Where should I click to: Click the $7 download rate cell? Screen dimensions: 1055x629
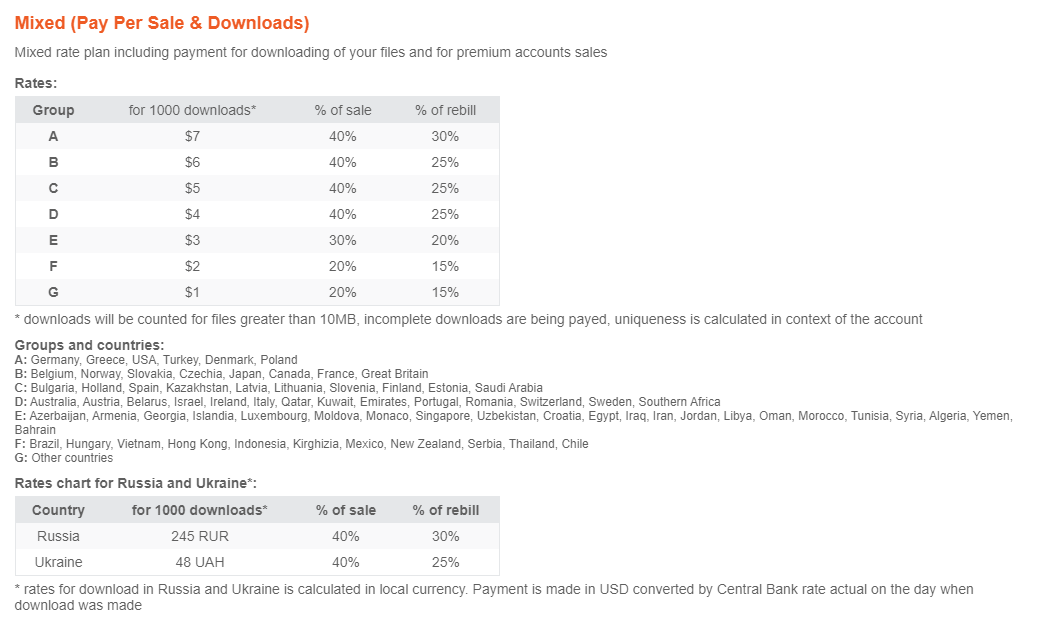pyautogui.click(x=193, y=136)
